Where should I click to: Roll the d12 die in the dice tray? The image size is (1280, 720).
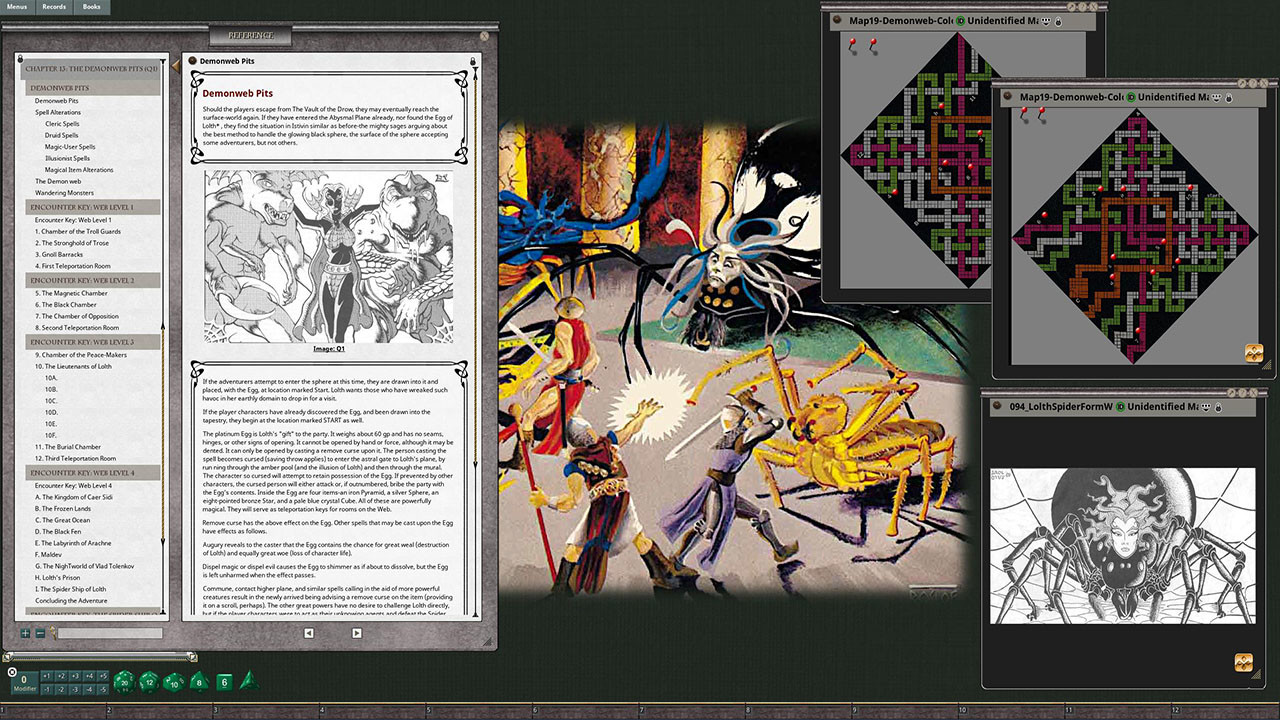click(x=148, y=682)
